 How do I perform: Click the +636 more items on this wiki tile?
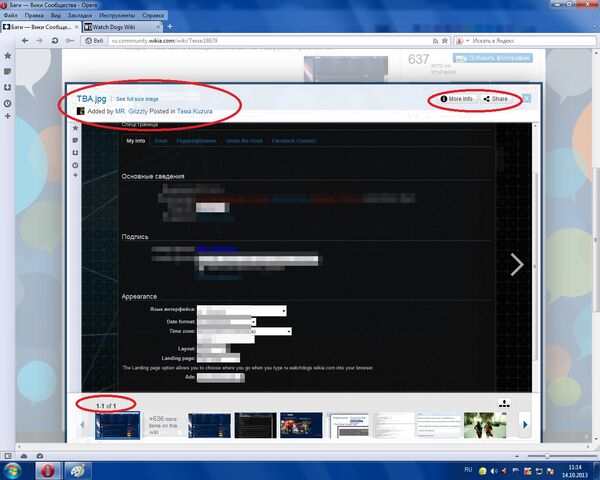click(163, 425)
